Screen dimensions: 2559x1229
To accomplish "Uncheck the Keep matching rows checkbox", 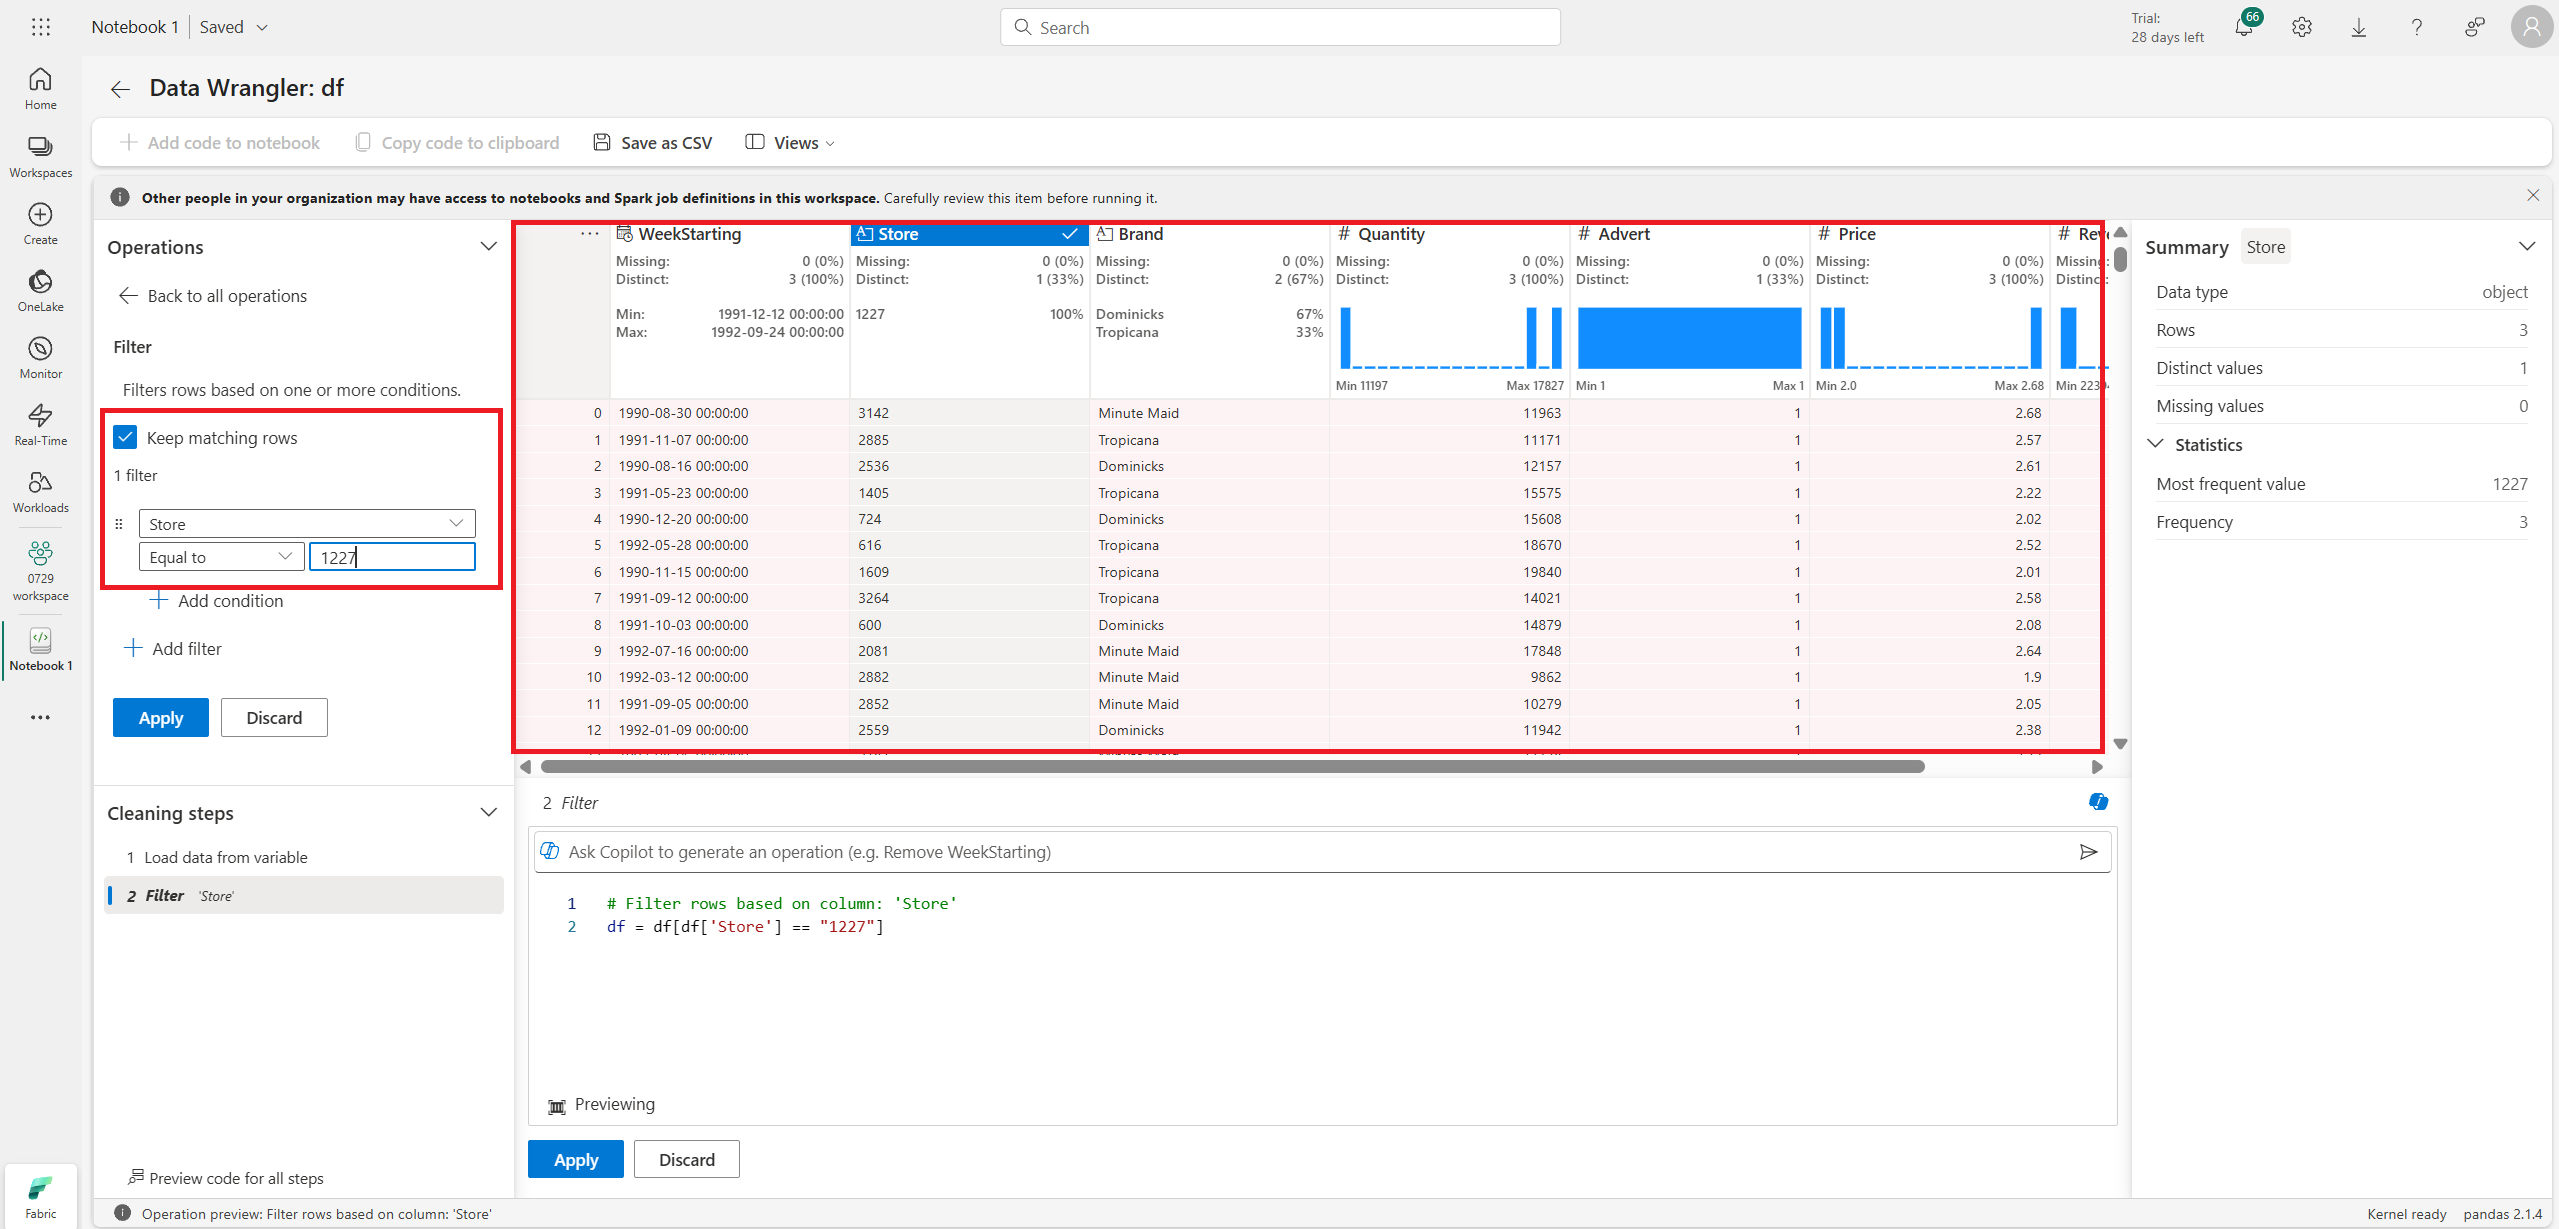I will coord(125,437).
